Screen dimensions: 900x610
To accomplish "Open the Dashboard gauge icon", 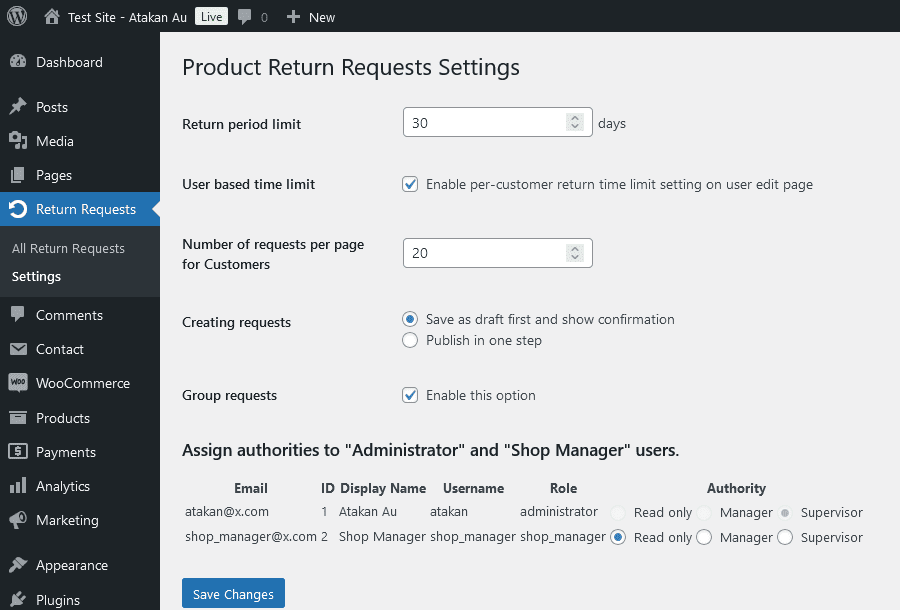I will (x=18, y=61).
